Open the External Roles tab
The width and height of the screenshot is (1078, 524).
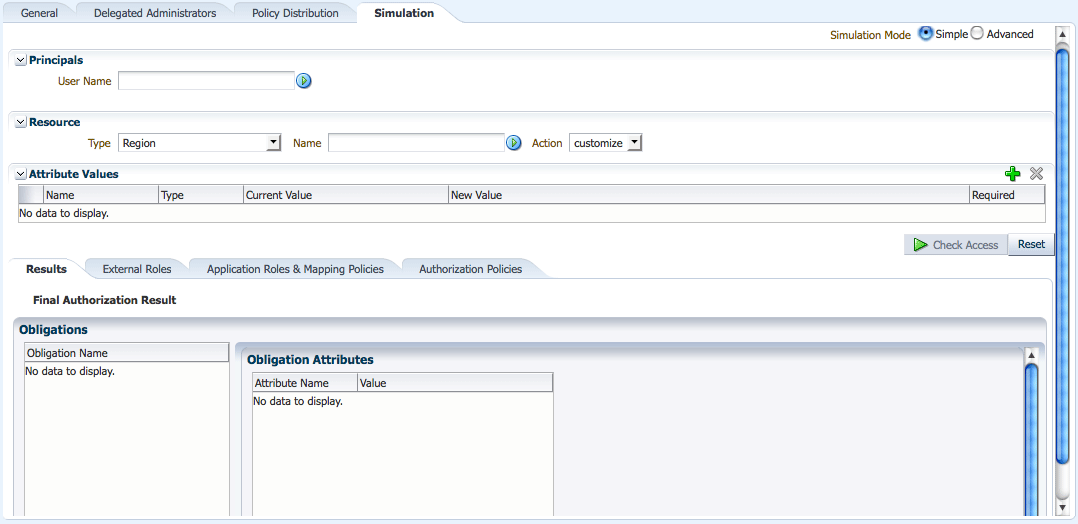click(137, 269)
